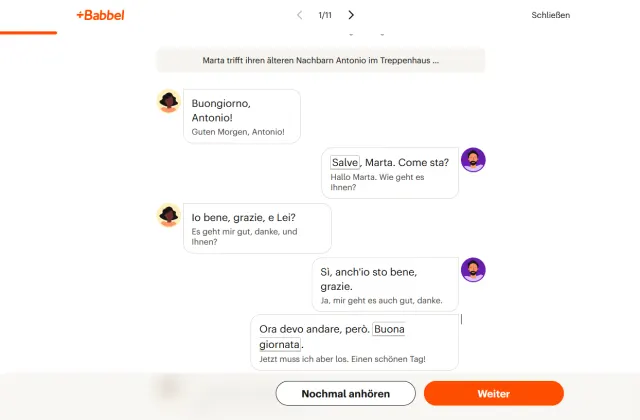Click Antonio's avatar beside Salve message

tap(473, 160)
